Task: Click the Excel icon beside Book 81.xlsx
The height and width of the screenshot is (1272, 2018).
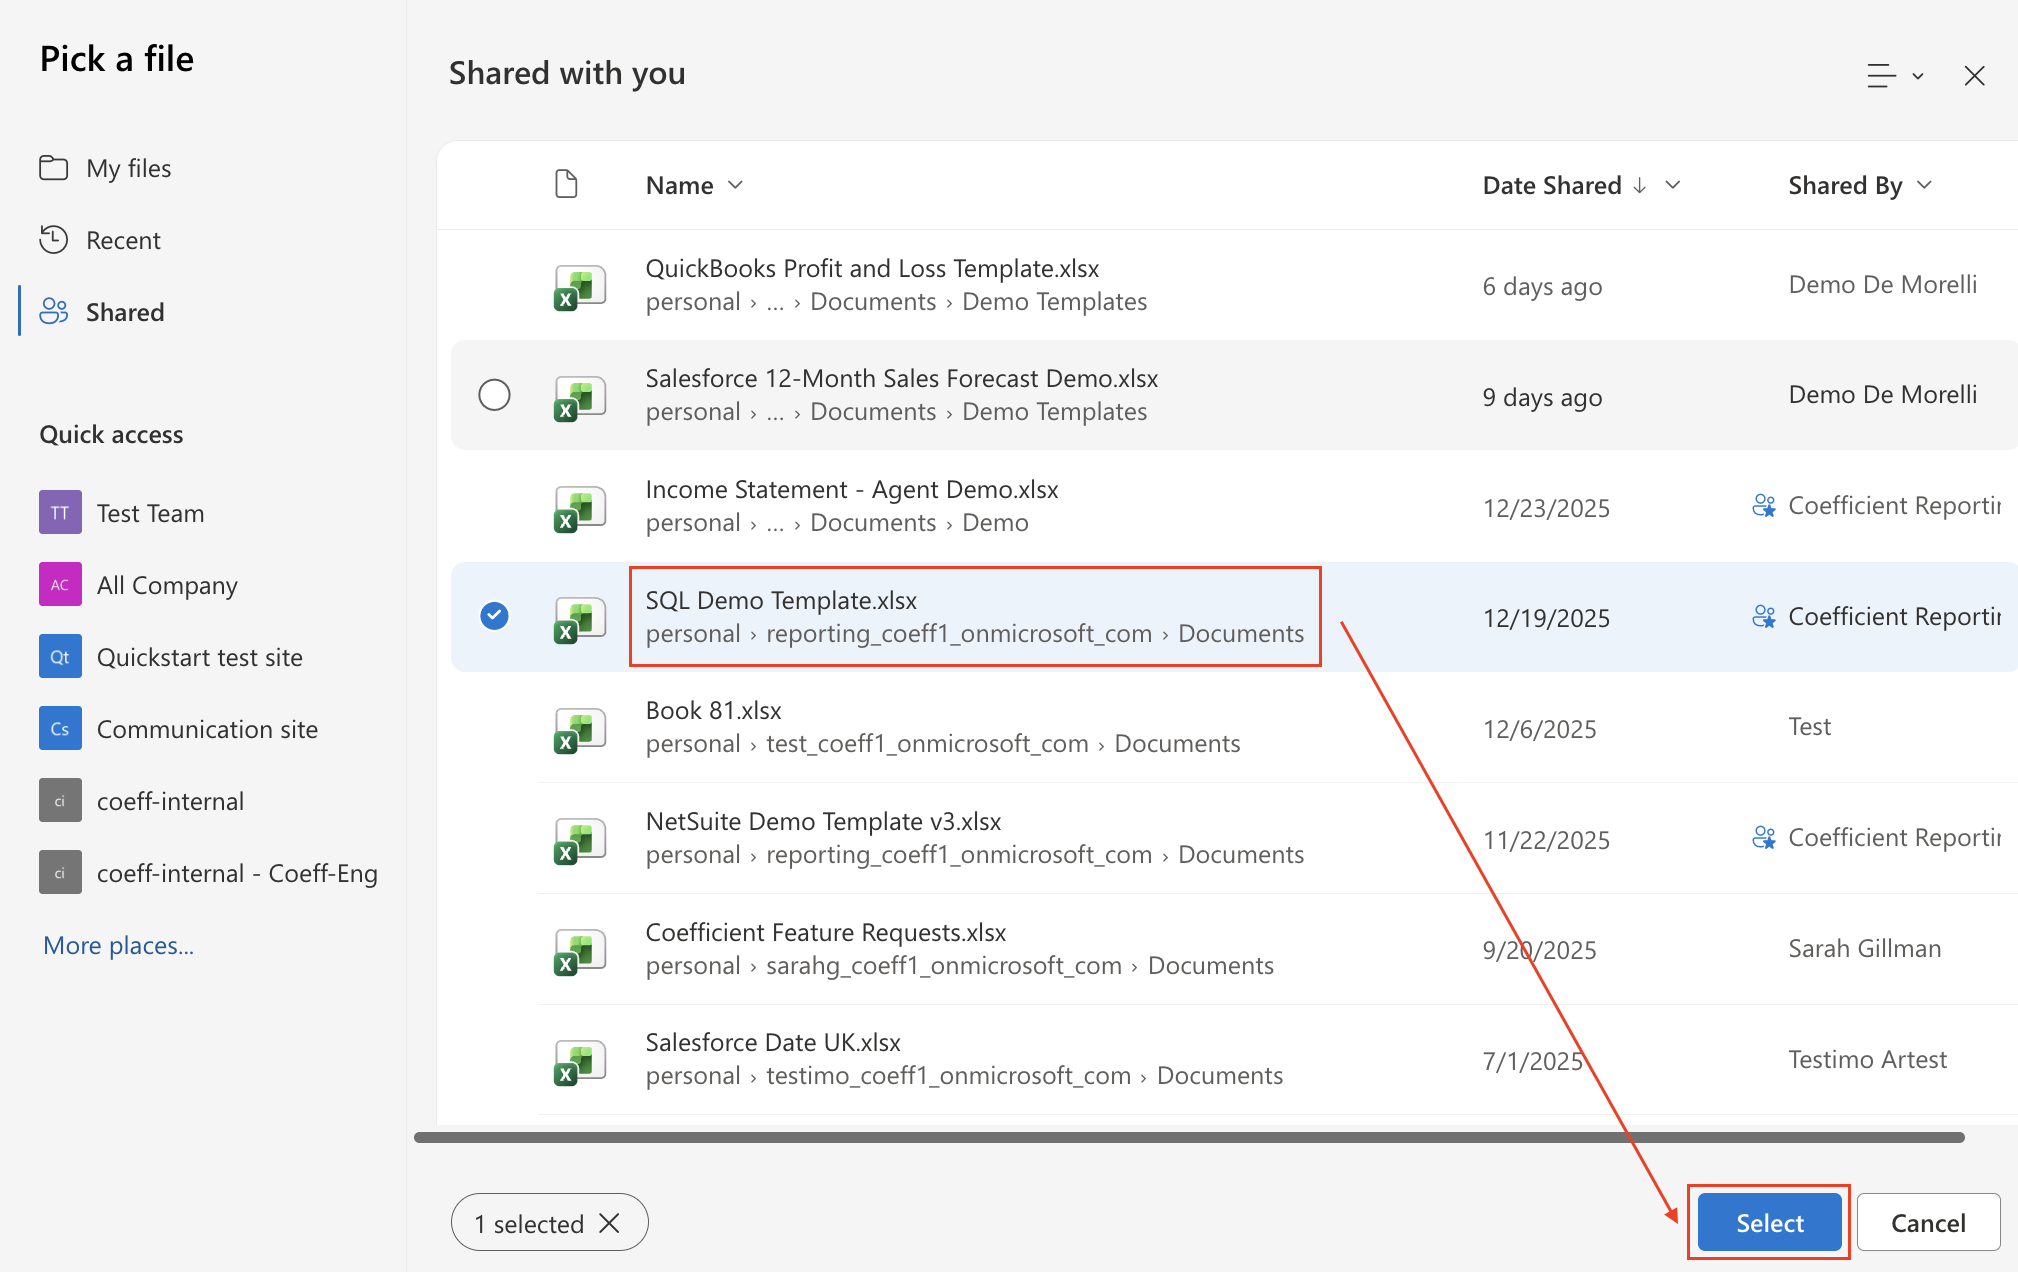Action: (579, 729)
